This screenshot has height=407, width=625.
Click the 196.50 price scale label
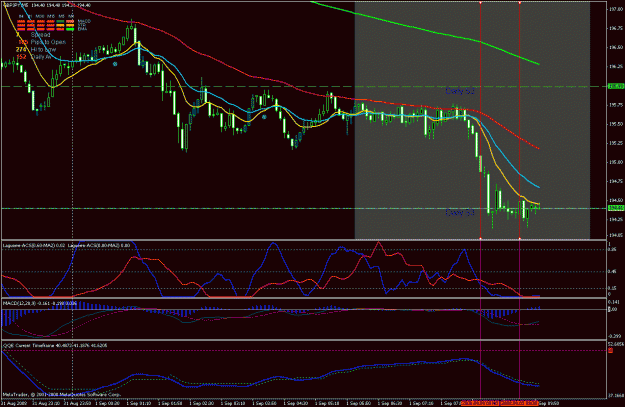[x=616, y=47]
